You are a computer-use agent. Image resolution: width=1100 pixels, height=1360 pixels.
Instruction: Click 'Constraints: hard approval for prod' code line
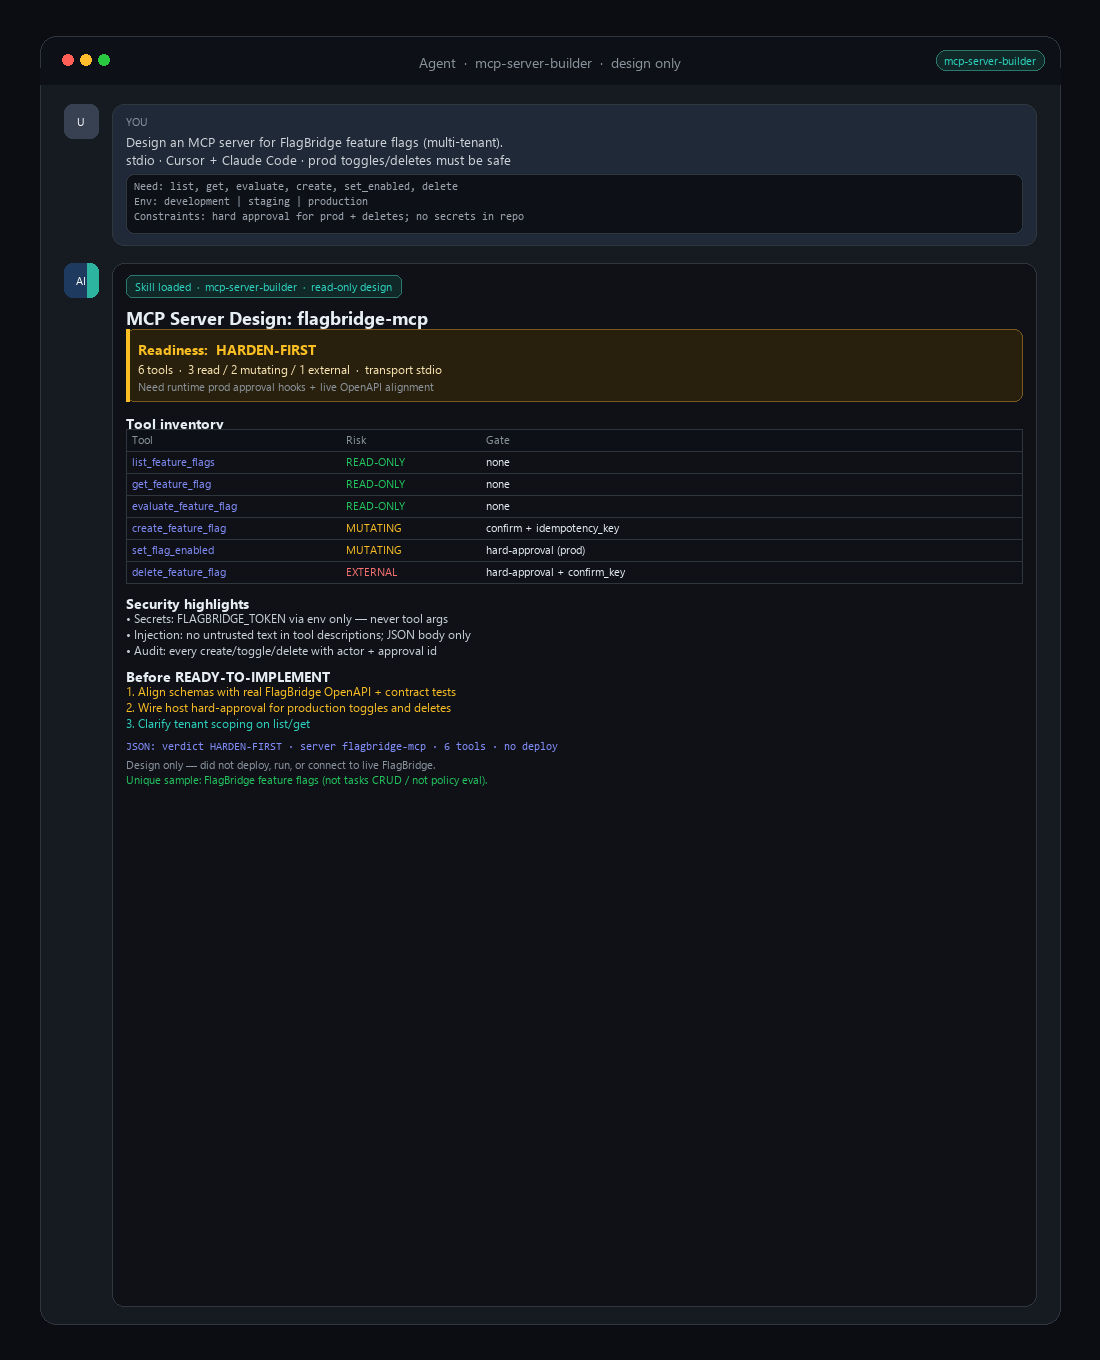click(329, 217)
